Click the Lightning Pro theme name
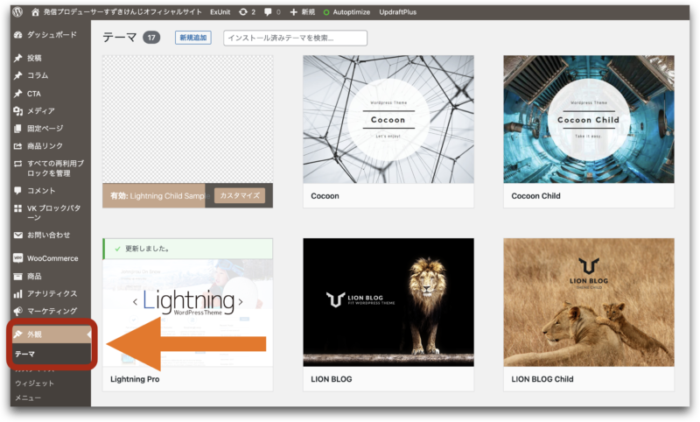Screen dimensions: 700x422 pyautogui.click(x=135, y=379)
